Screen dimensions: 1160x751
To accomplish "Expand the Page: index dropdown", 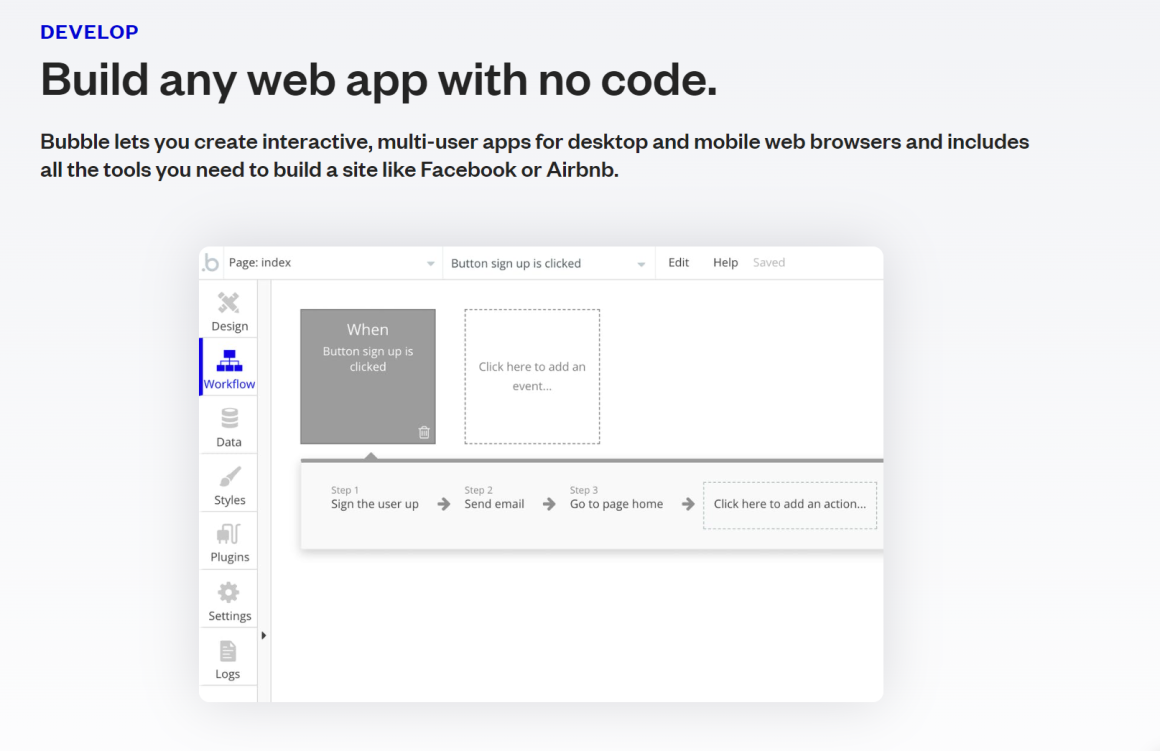I will pyautogui.click(x=332, y=263).
